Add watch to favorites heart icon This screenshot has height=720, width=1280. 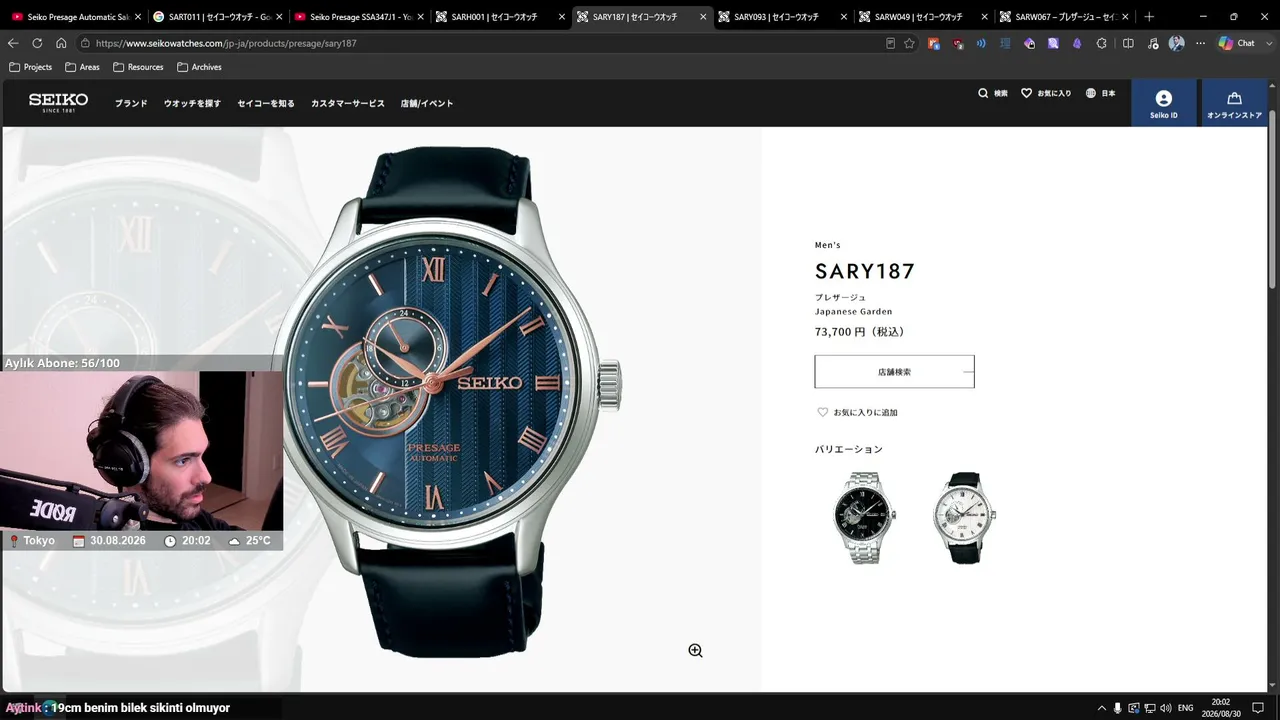(x=823, y=412)
